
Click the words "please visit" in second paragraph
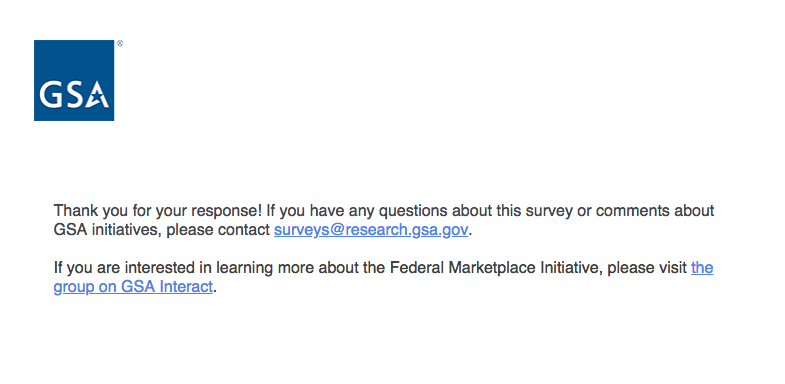pyautogui.click(x=647, y=268)
